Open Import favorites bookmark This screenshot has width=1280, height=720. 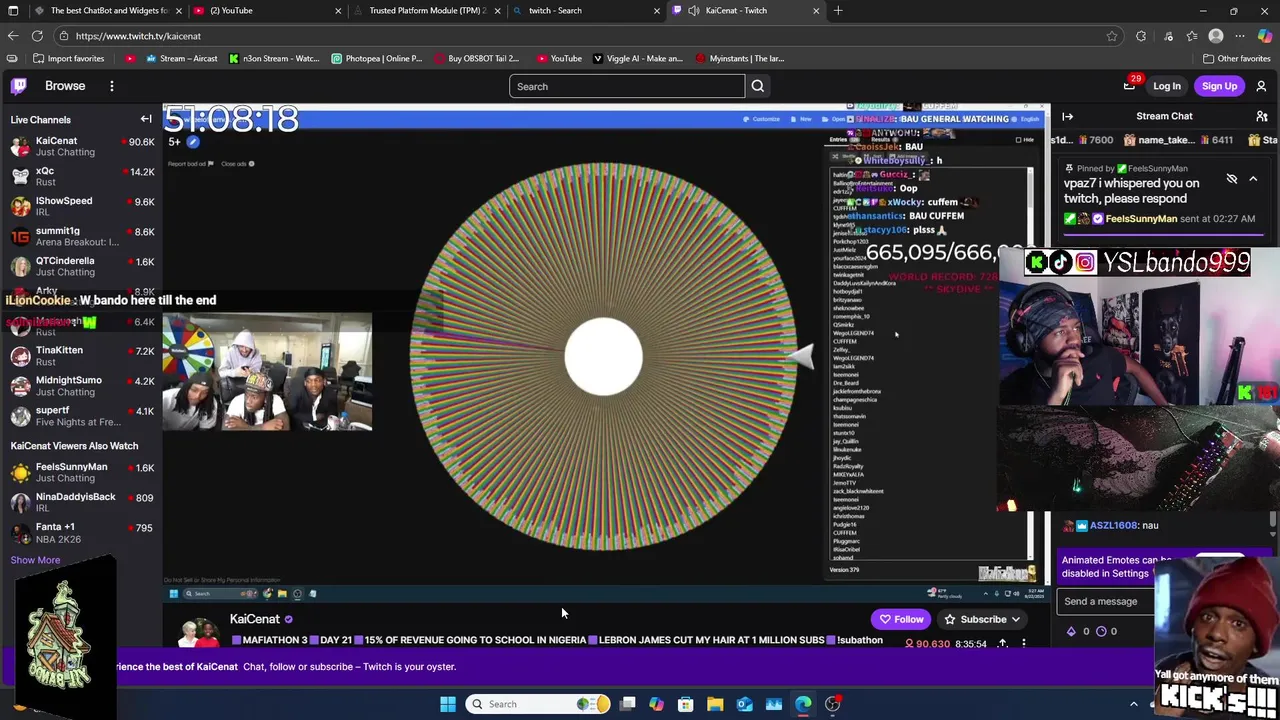69,58
